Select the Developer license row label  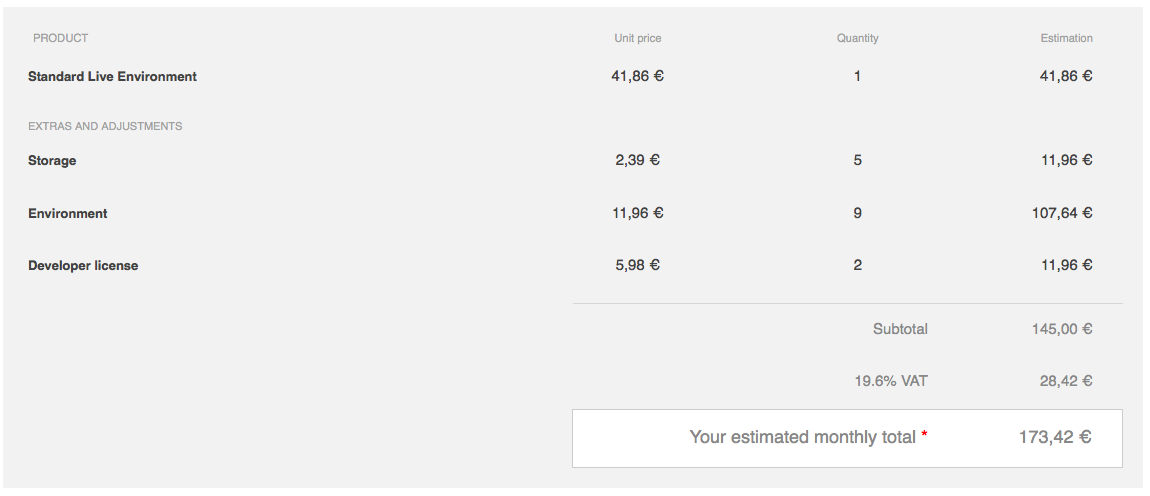coord(83,266)
